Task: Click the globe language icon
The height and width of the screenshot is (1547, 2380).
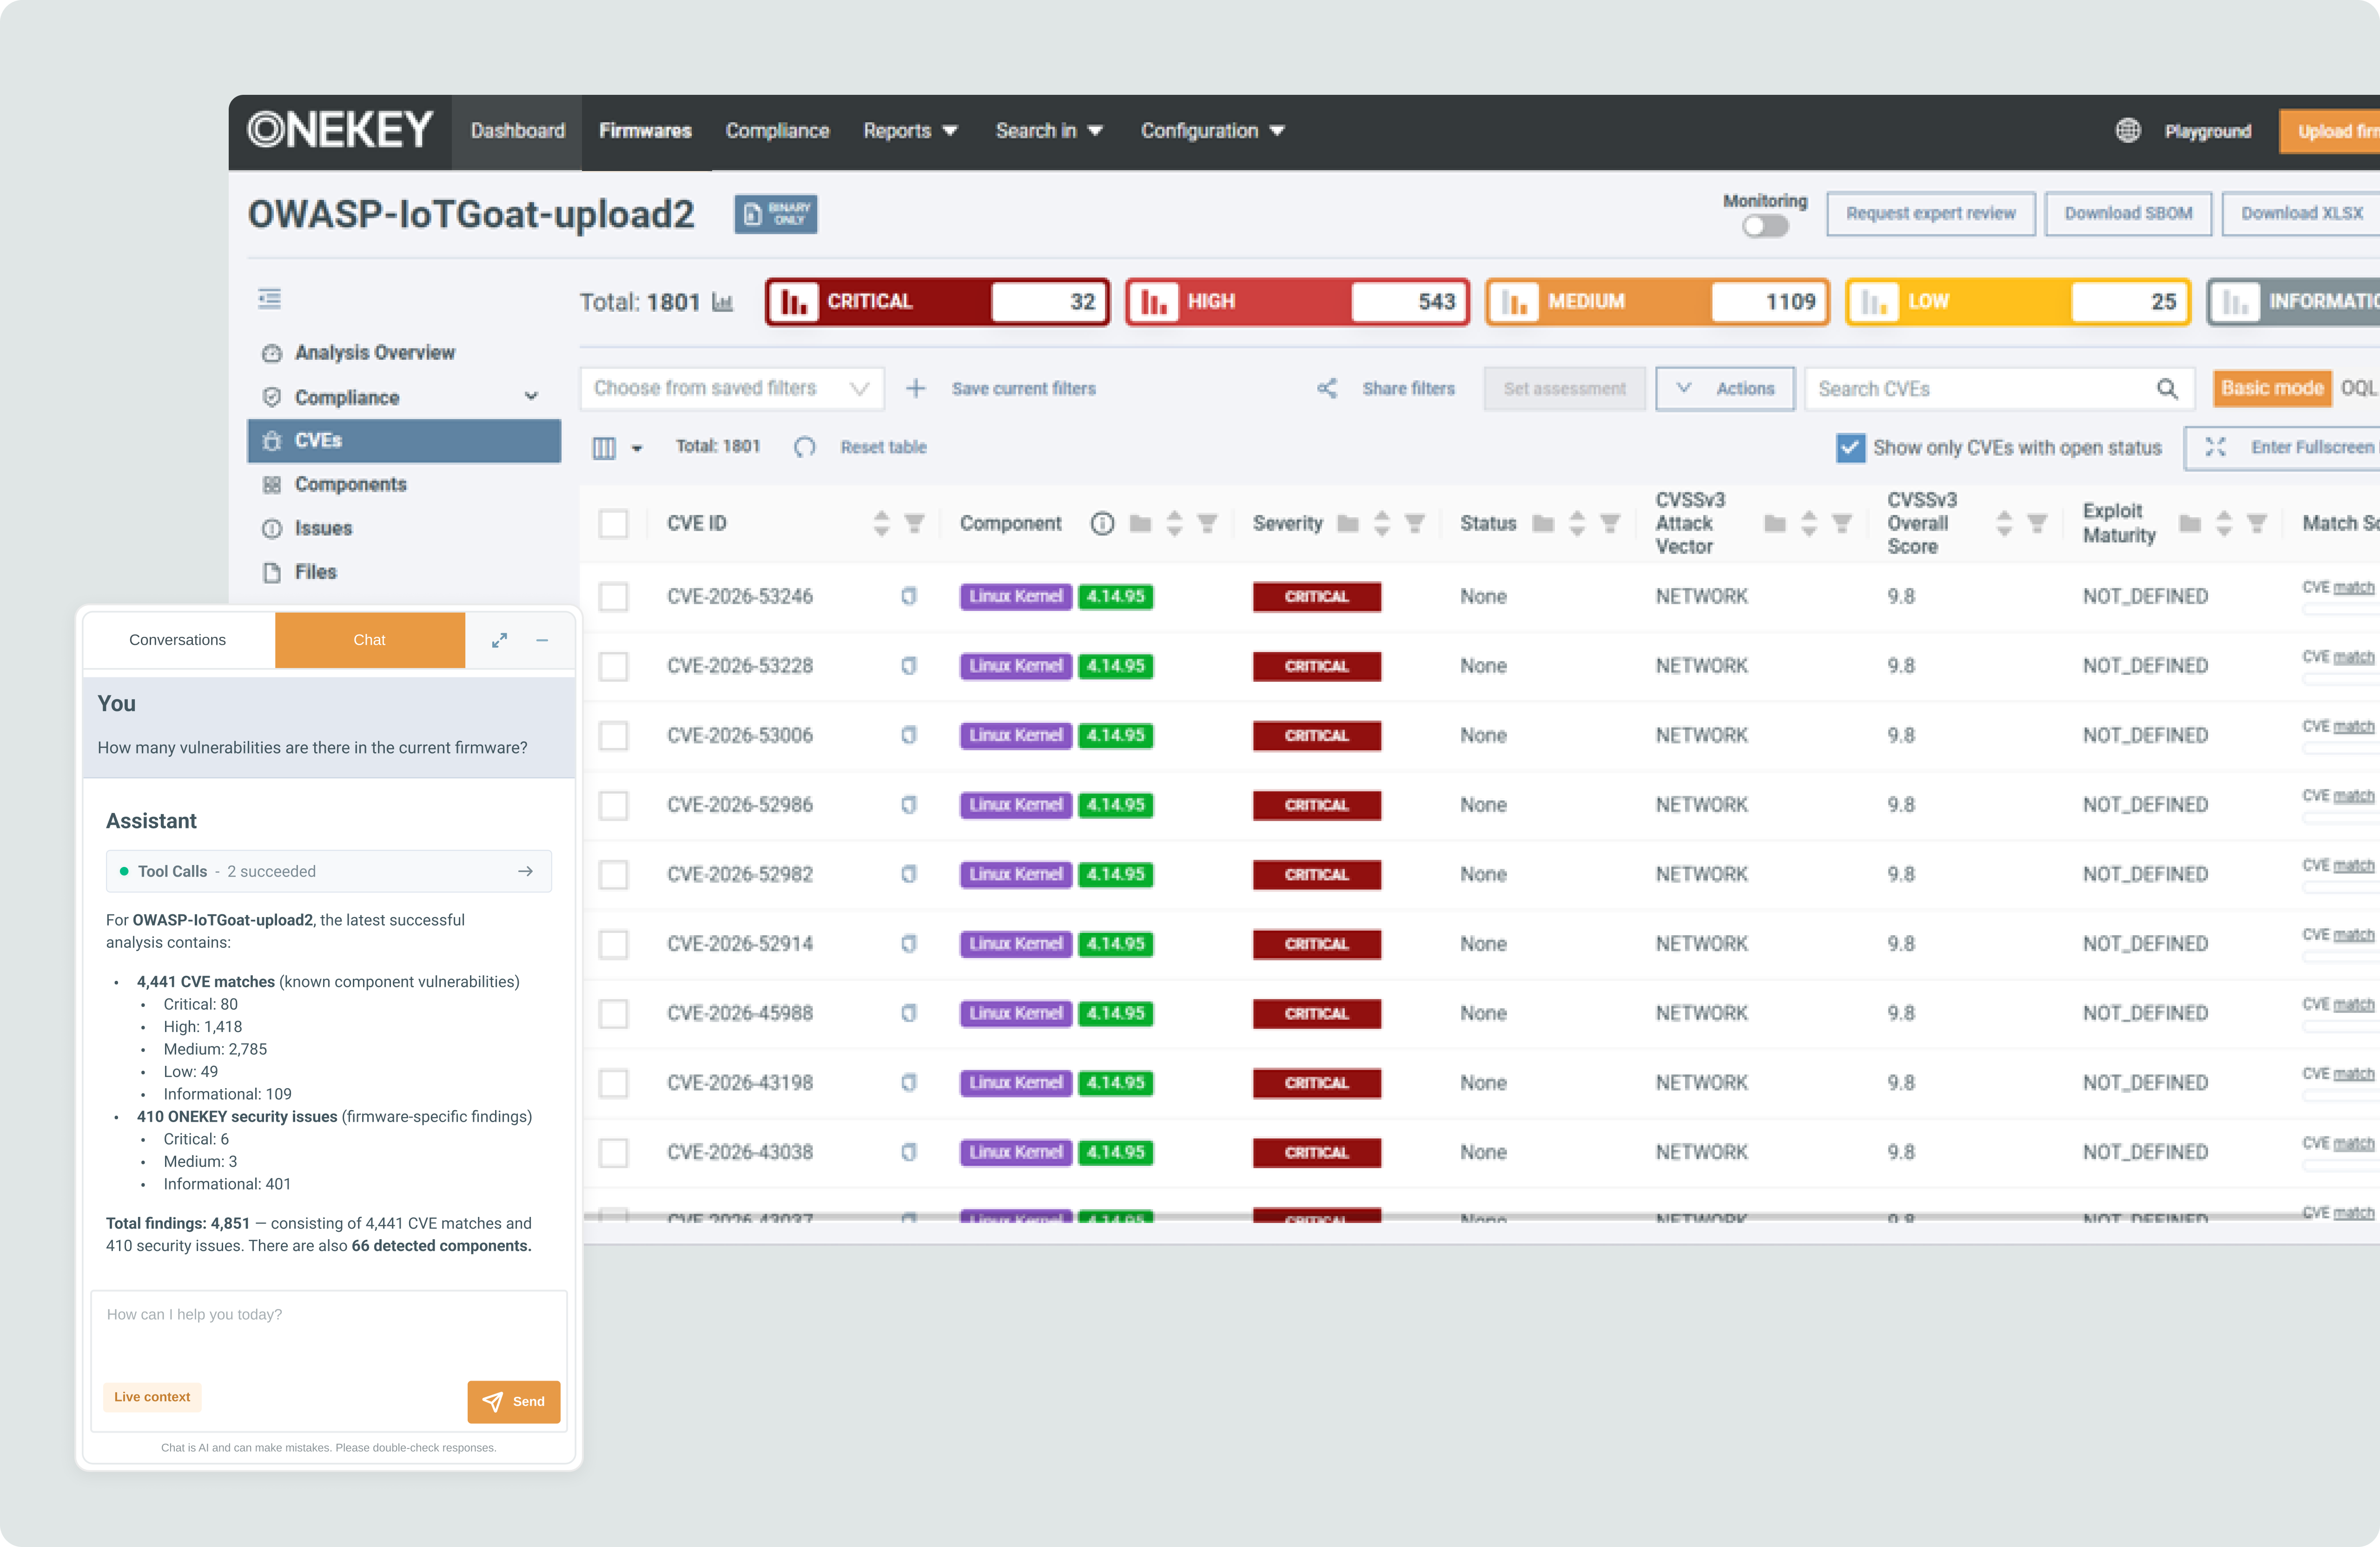Action: [x=2128, y=131]
